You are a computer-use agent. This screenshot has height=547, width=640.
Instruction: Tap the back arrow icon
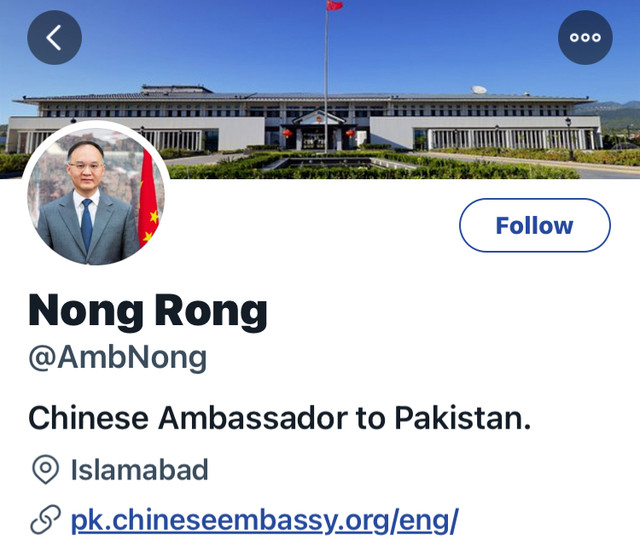click(x=54, y=38)
